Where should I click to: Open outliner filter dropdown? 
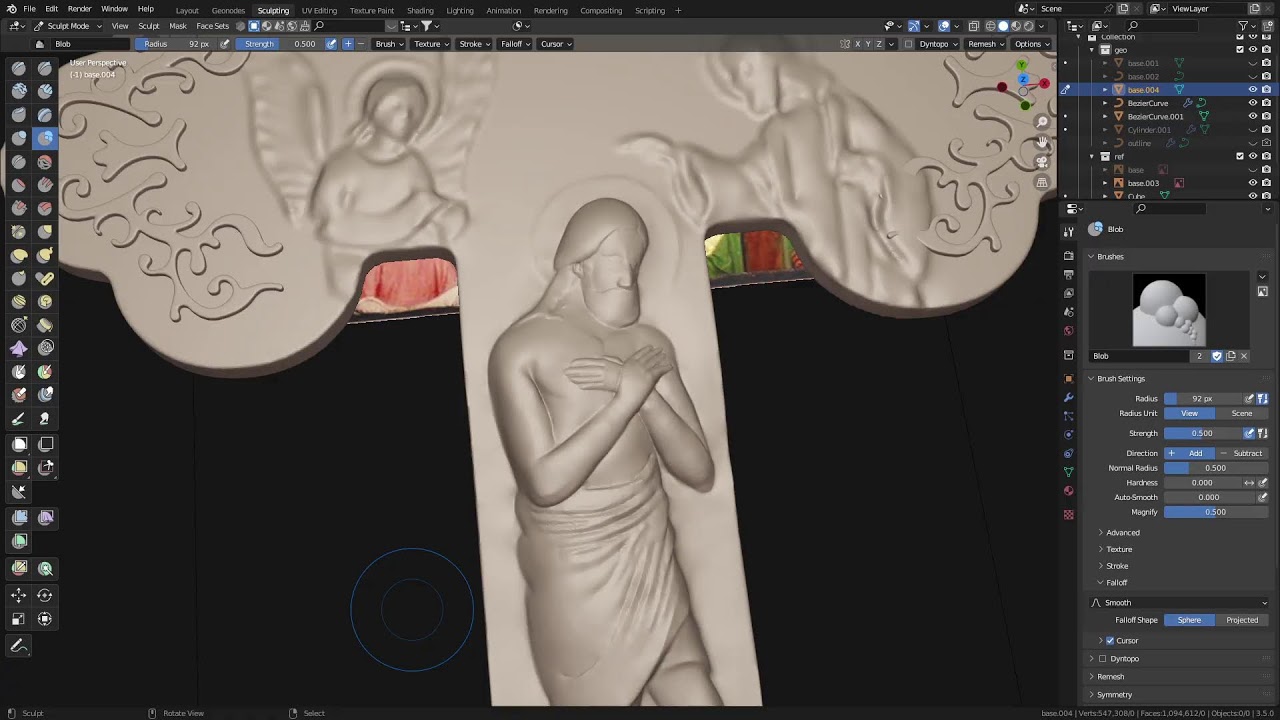1246,26
